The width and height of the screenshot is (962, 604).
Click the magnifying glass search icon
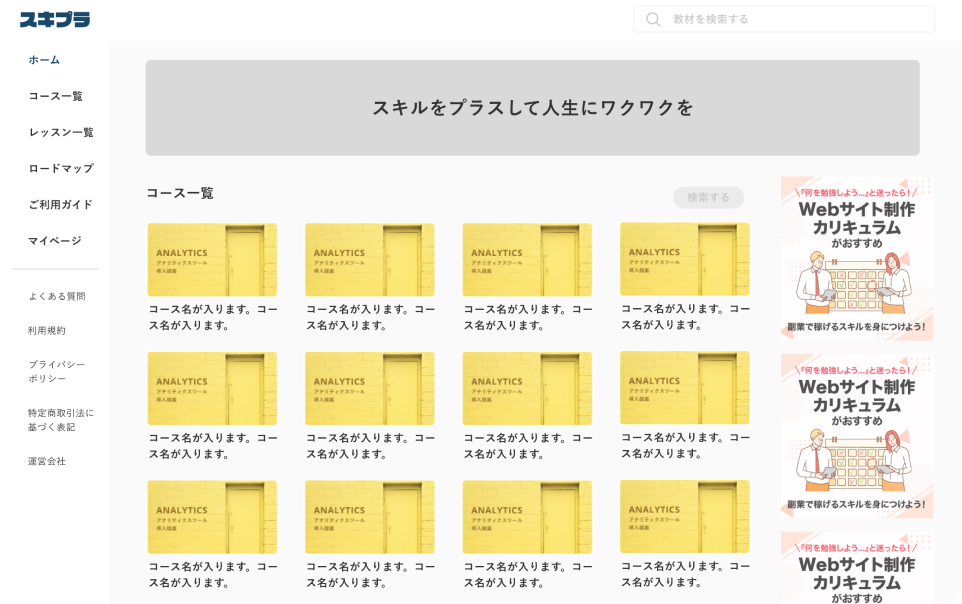click(x=653, y=19)
